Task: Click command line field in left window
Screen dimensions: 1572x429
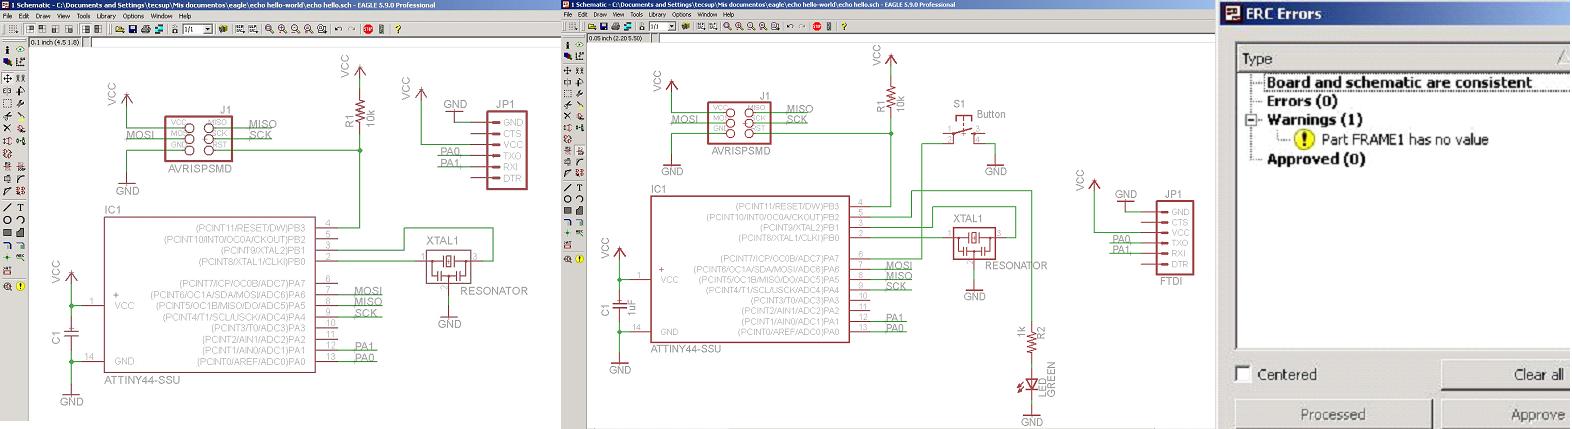Action: [x=326, y=43]
